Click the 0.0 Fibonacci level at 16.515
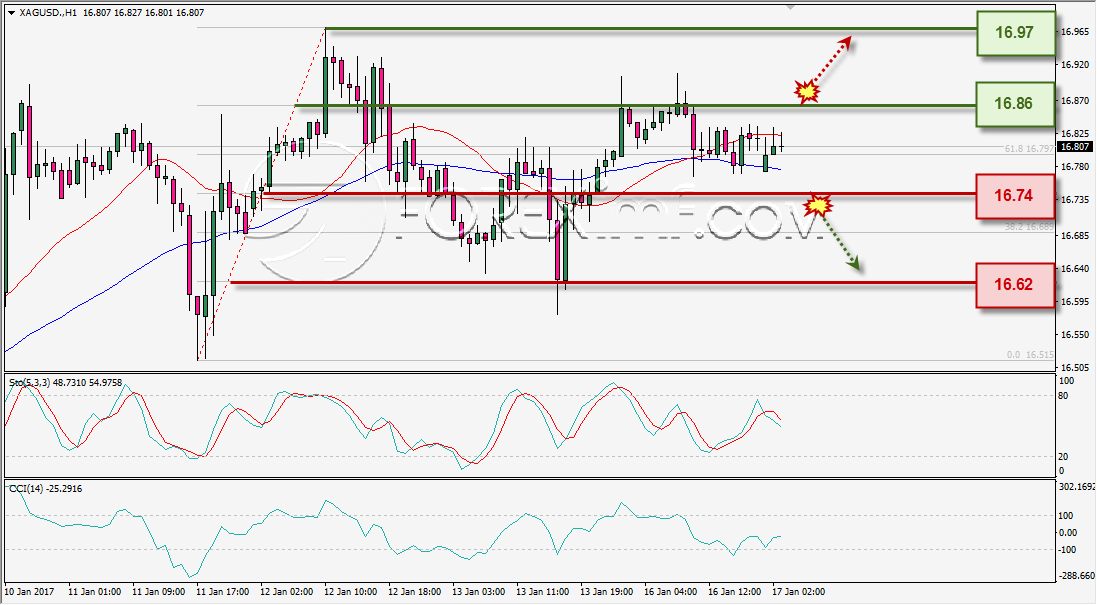 (1031, 355)
